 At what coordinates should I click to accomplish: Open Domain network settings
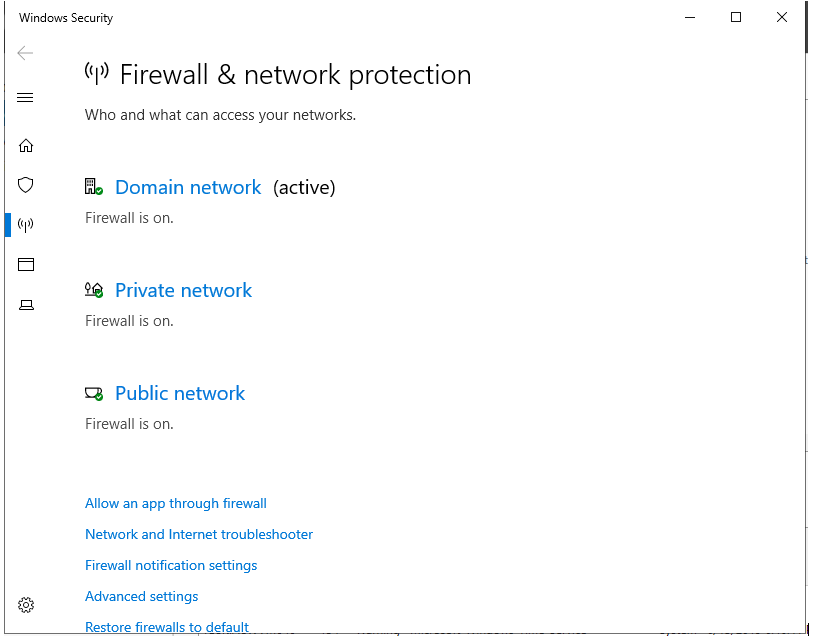point(188,187)
